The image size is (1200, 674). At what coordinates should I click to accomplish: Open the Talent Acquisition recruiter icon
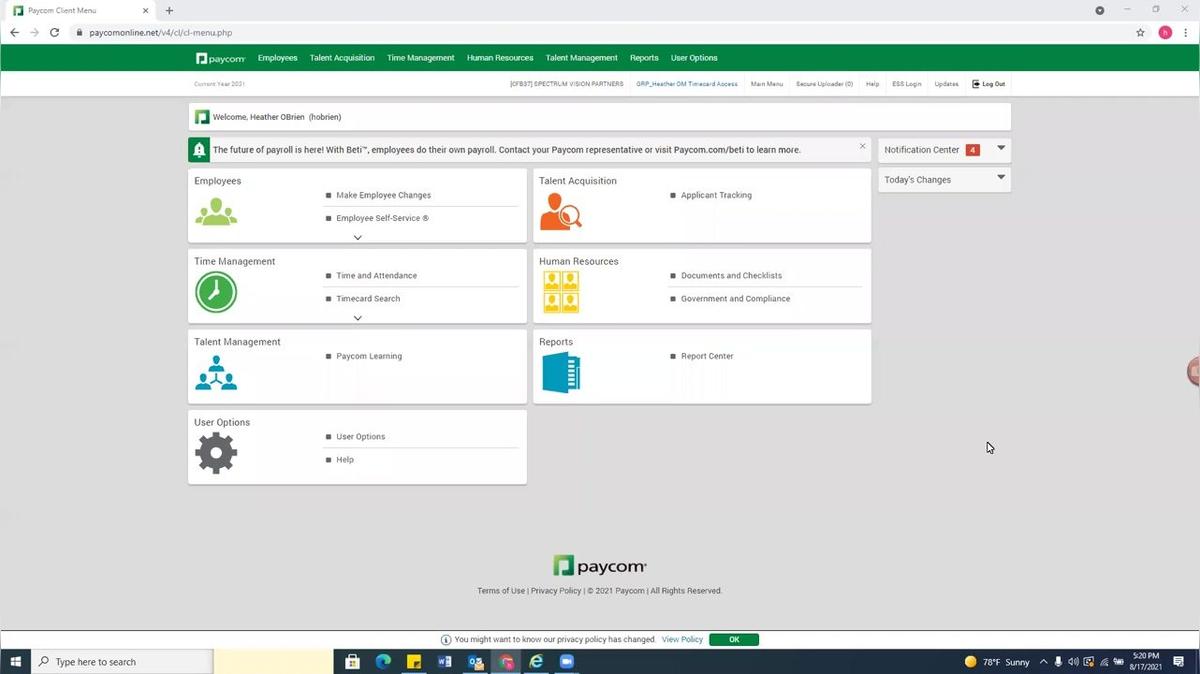click(x=560, y=211)
